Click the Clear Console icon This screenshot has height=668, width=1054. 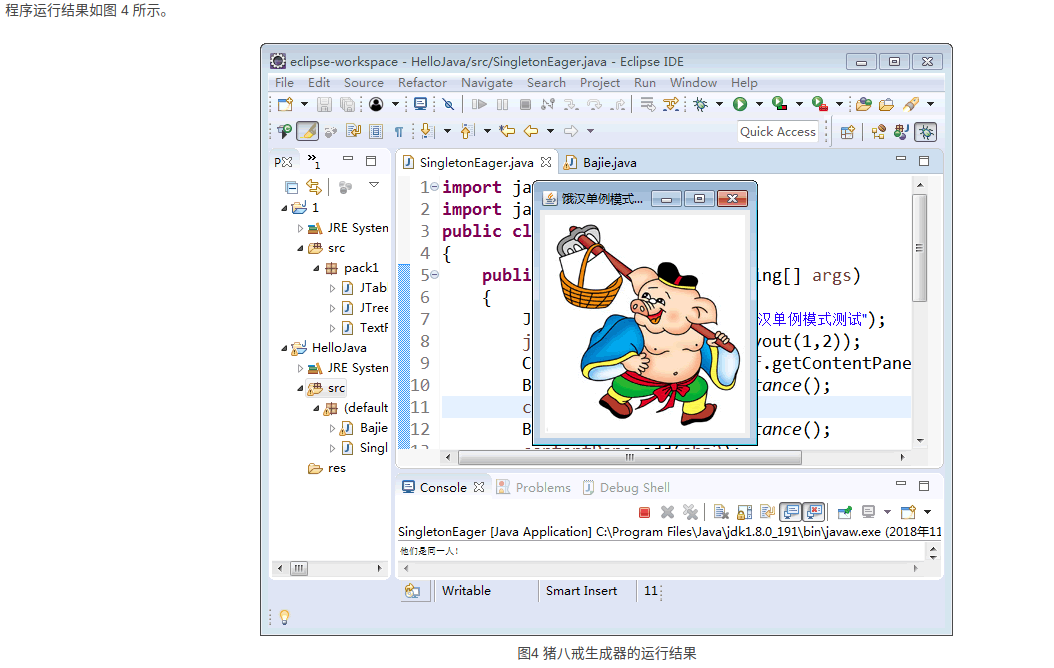pos(721,513)
